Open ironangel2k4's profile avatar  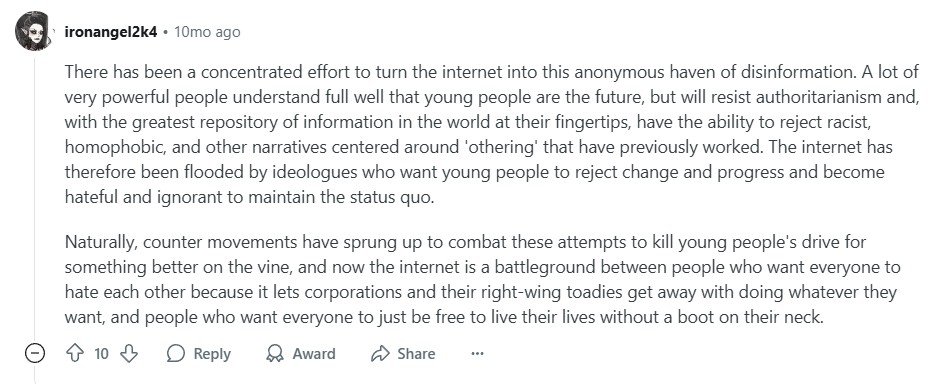click(33, 31)
